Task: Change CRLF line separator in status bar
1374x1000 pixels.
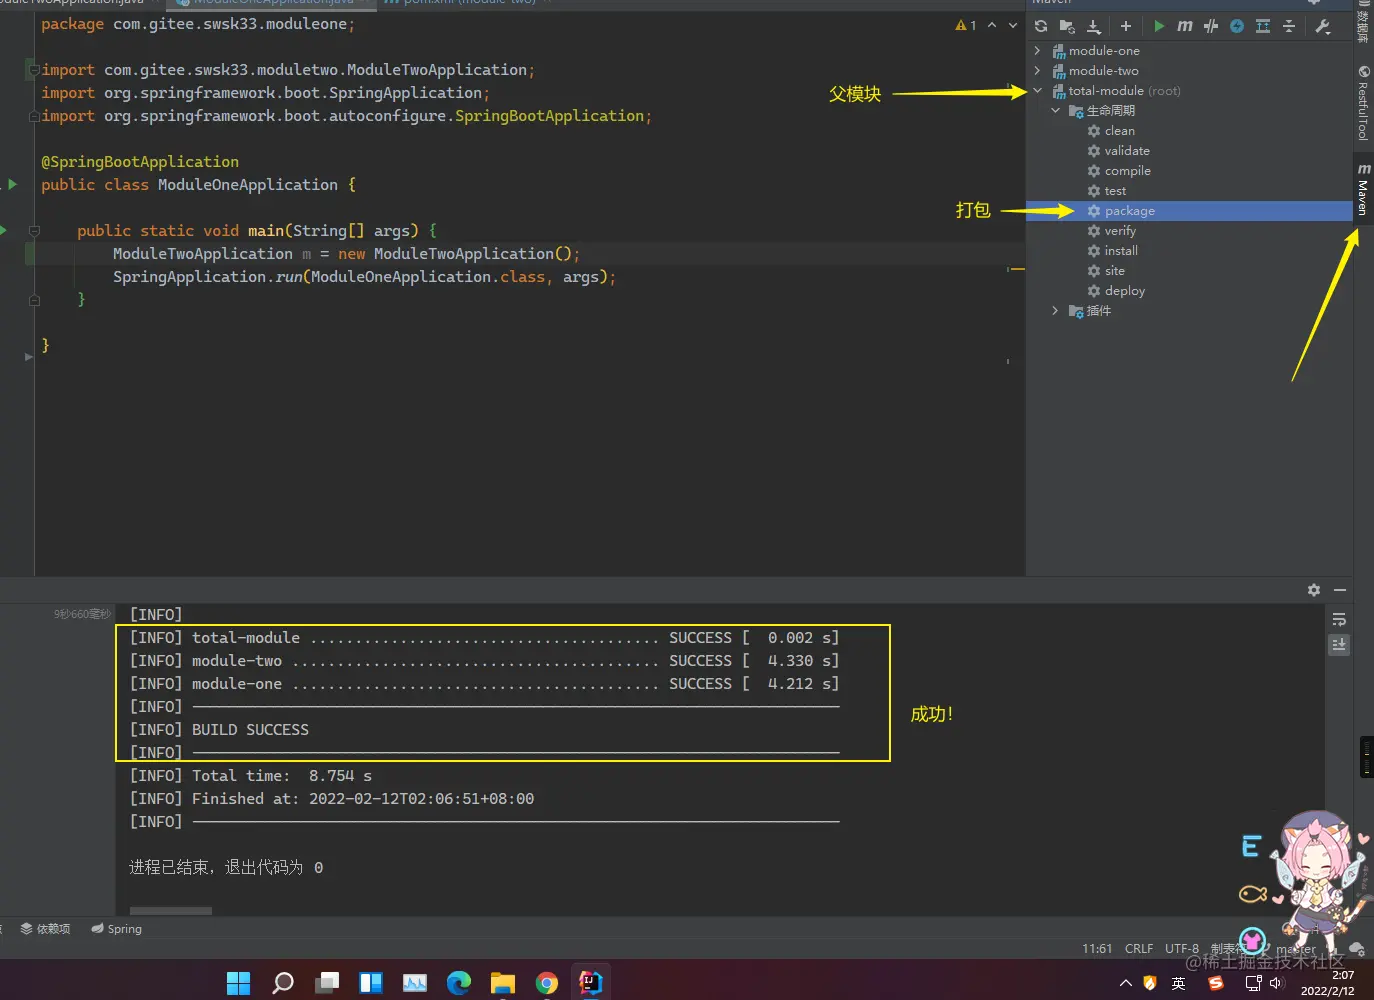Action: click(x=1139, y=948)
